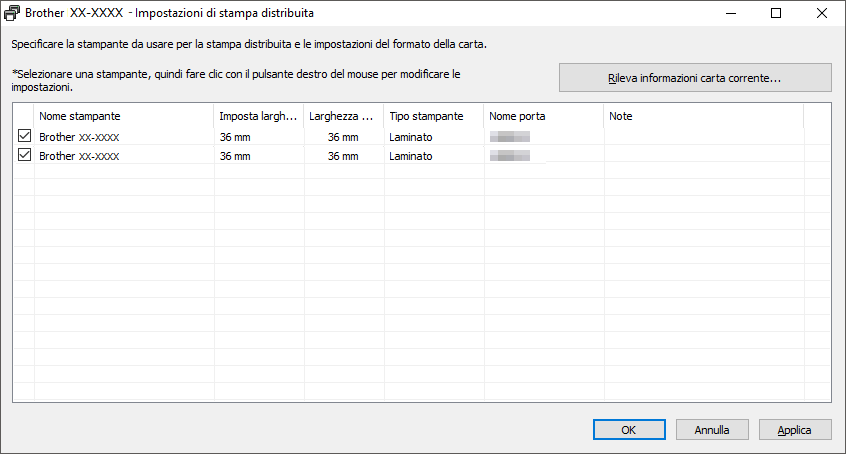The image size is (846, 454).
Task: Apply changes with the Applica button
Action: (x=795, y=429)
